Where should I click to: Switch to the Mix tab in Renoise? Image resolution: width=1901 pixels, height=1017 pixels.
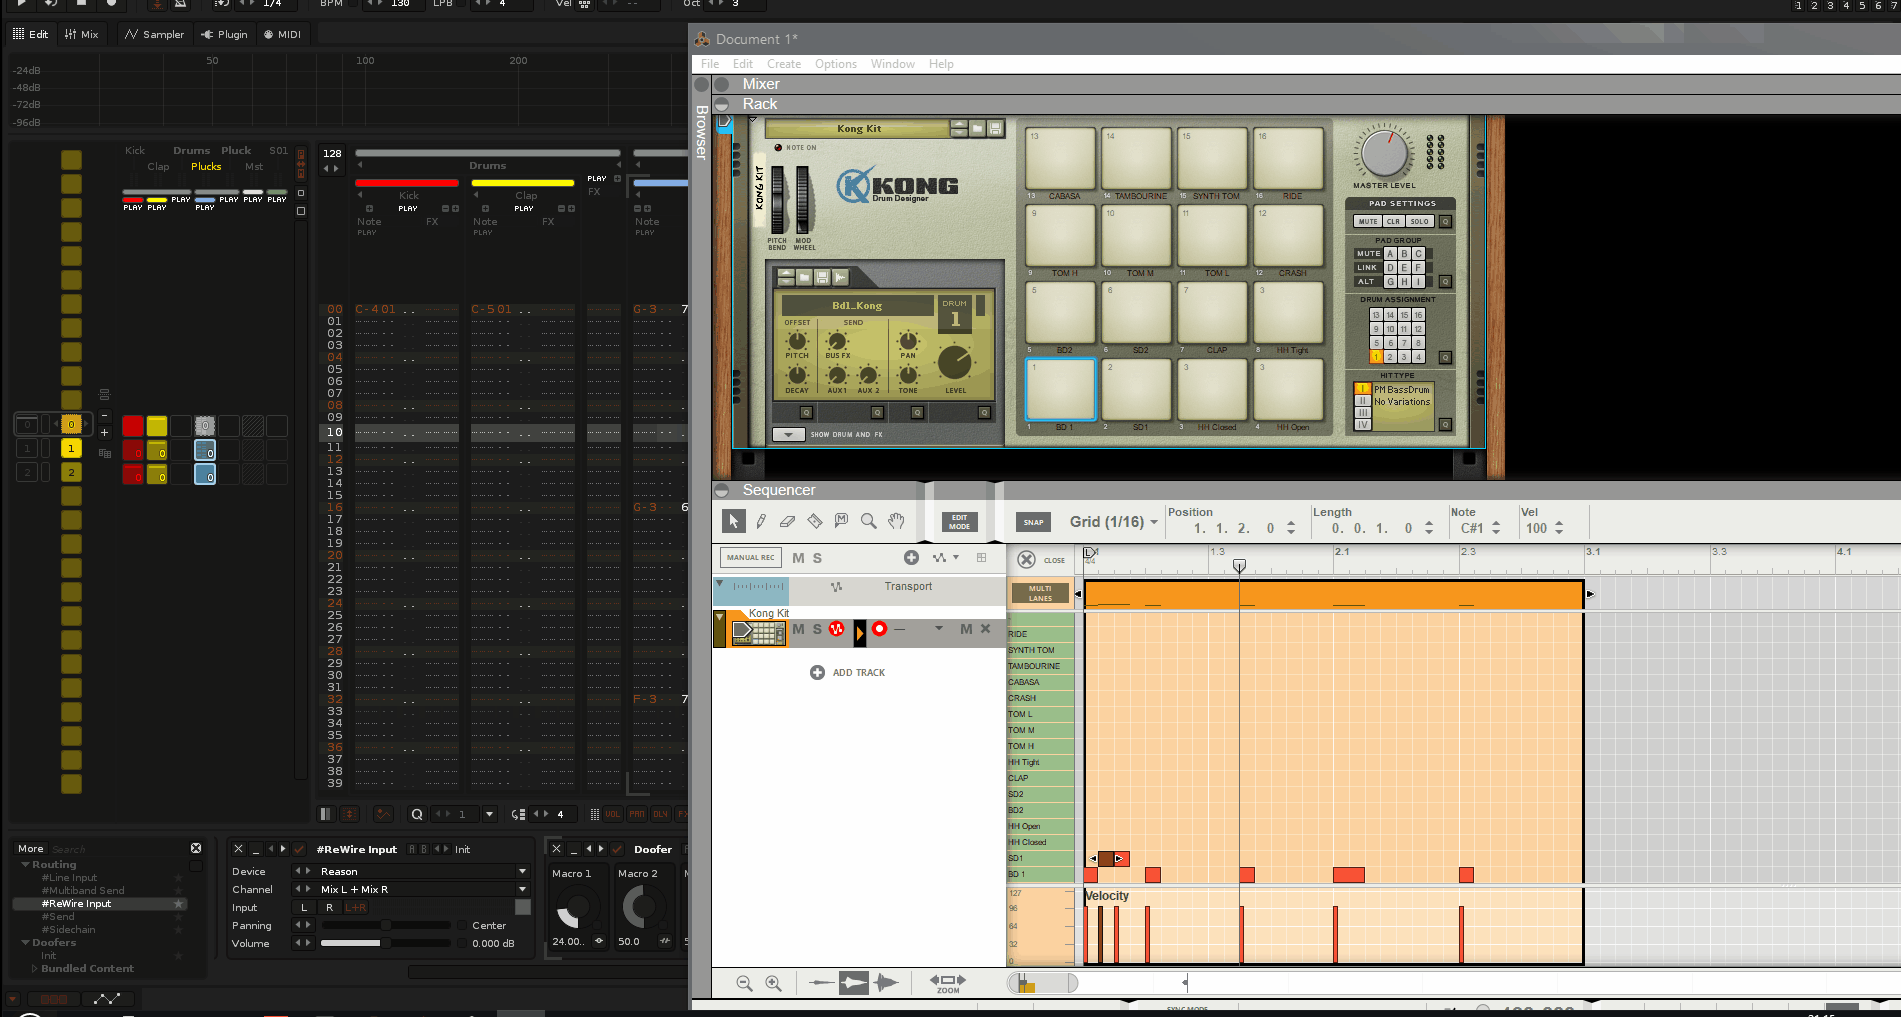(82, 34)
